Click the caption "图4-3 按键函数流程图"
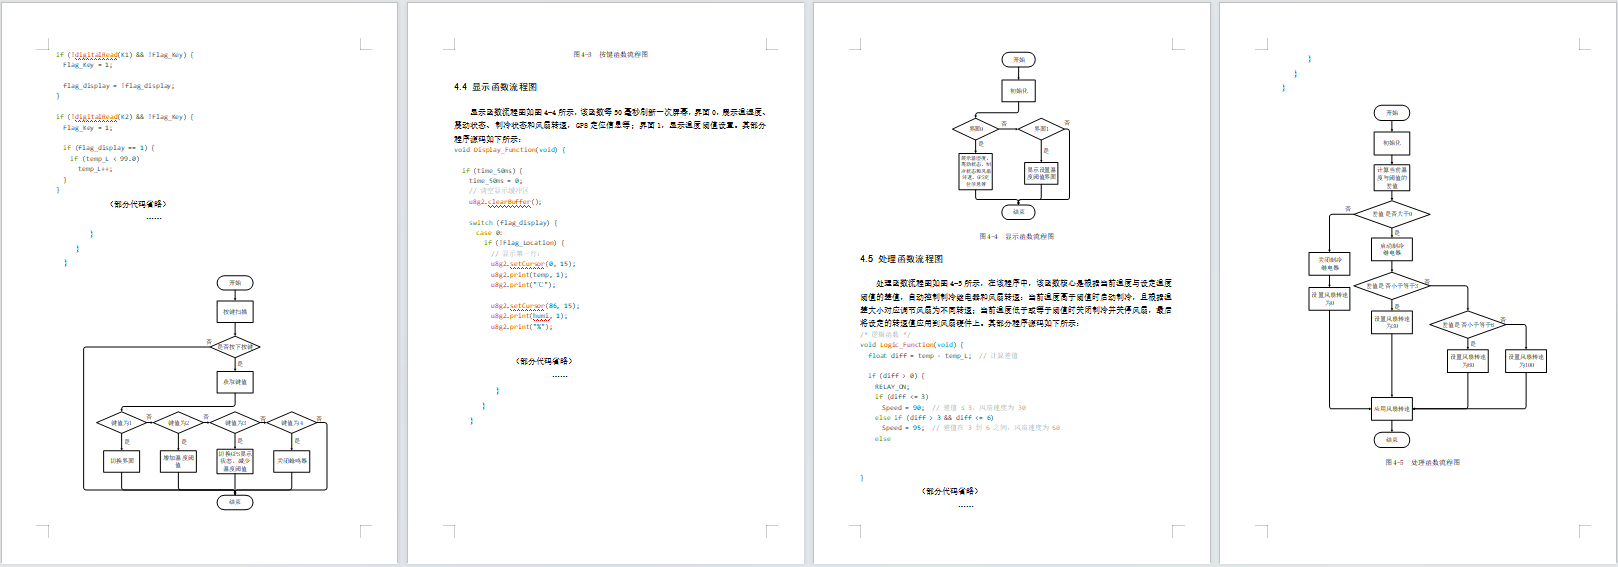Screen dimensions: 1618x567 (x=610, y=54)
